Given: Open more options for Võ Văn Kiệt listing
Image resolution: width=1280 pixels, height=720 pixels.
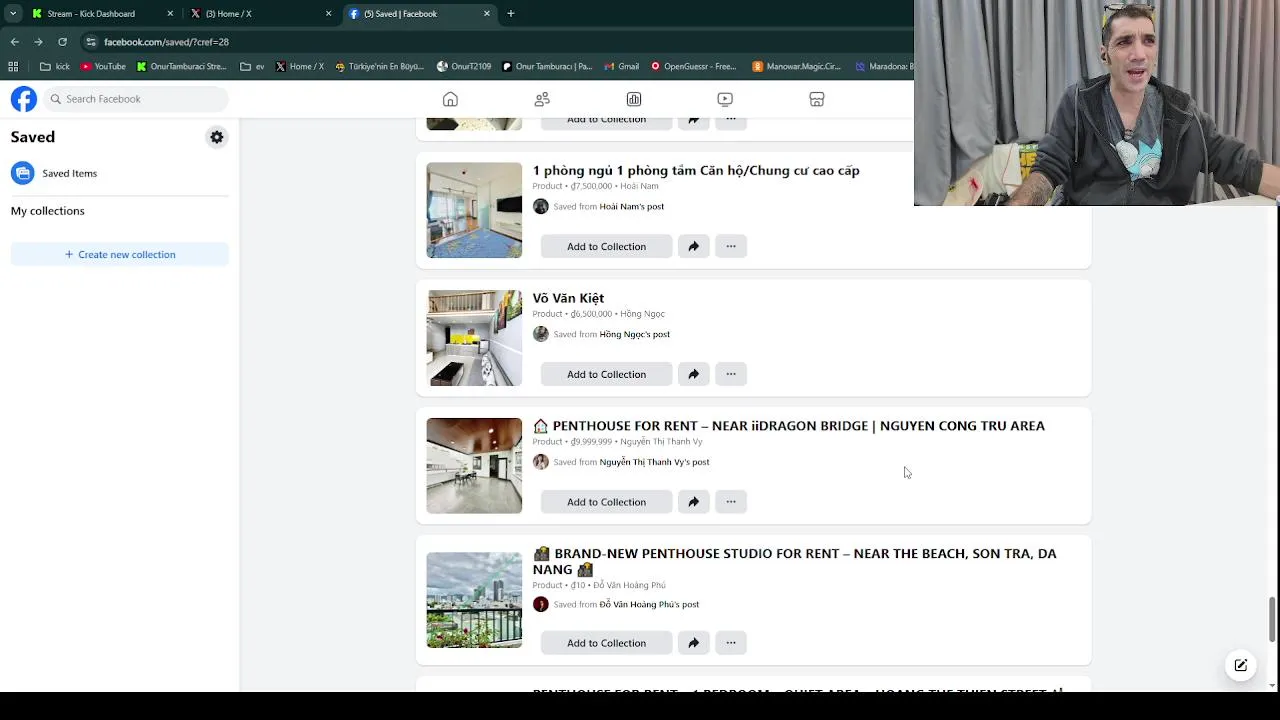Looking at the screenshot, I should [731, 374].
